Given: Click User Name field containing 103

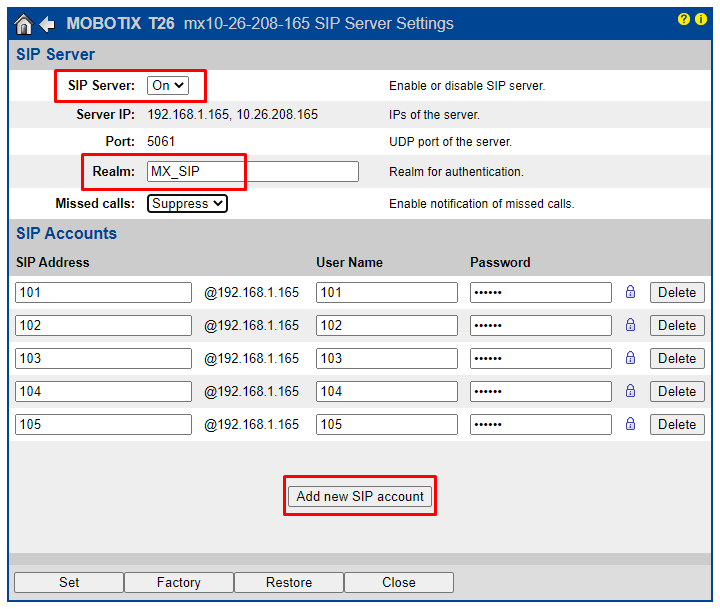Looking at the screenshot, I should pos(387,359).
